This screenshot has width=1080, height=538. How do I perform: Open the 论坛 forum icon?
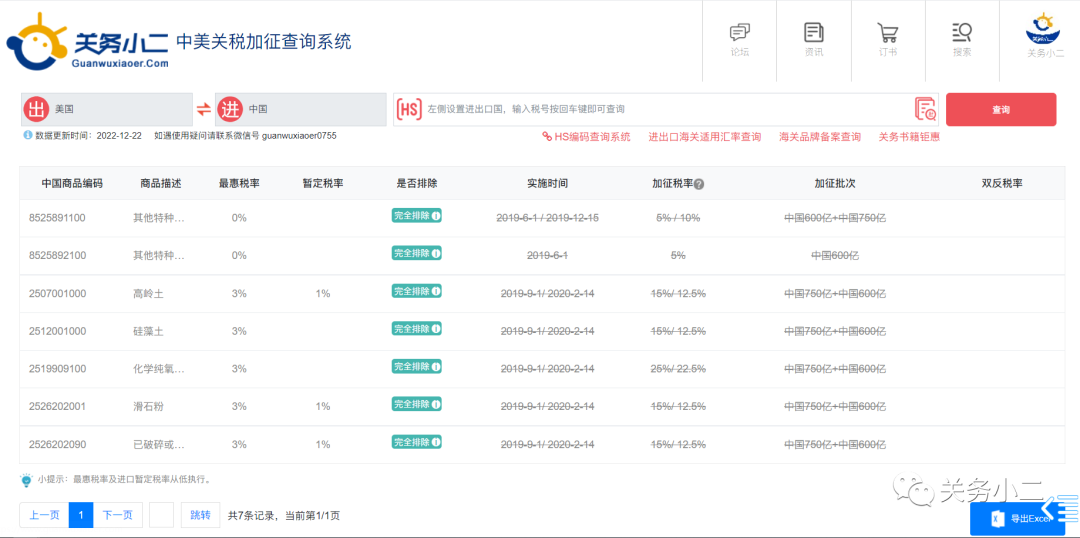739,32
